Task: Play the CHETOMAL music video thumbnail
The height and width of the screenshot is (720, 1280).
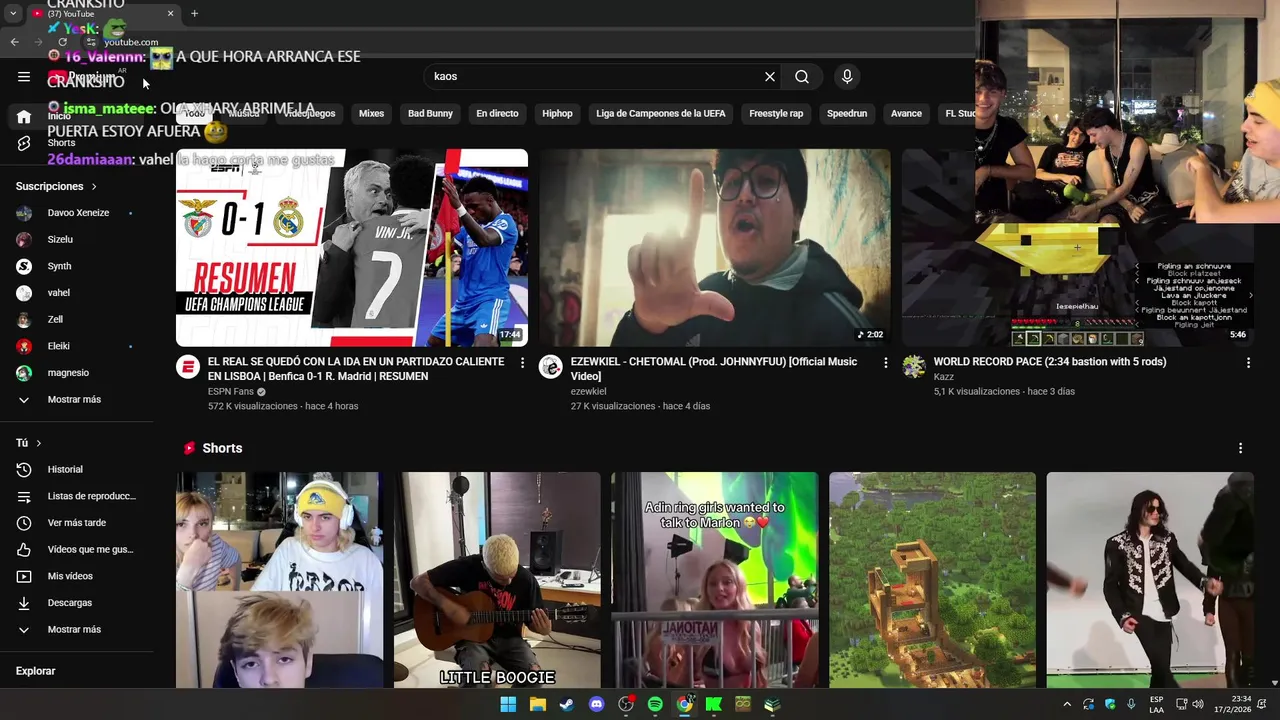Action: (715, 248)
